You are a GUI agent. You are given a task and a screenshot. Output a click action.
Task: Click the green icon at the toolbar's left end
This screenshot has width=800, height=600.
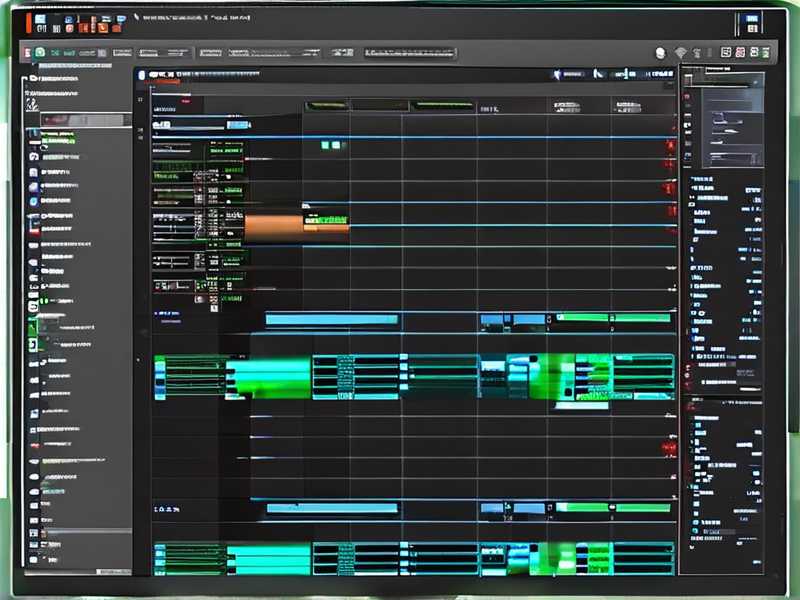tap(39, 52)
